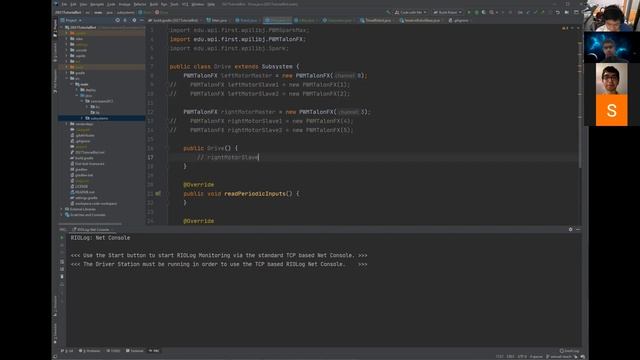Click the Run with Coverage icon
Screen dimensions: 640x360
click(x=484, y=12)
